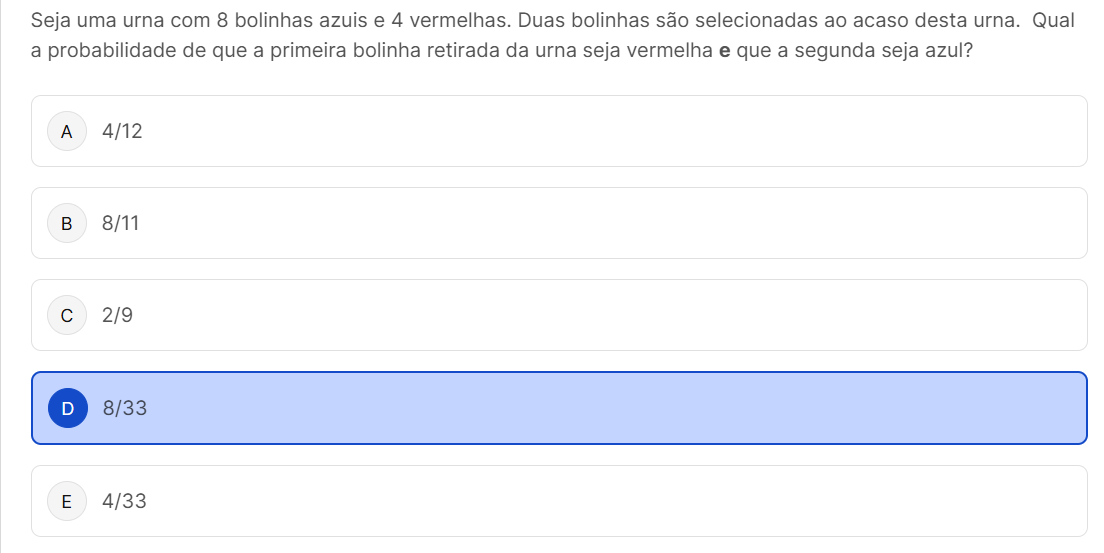Screen dimensions: 1104x553
Task: Choose the answer text 4/33
Action: [x=124, y=501]
